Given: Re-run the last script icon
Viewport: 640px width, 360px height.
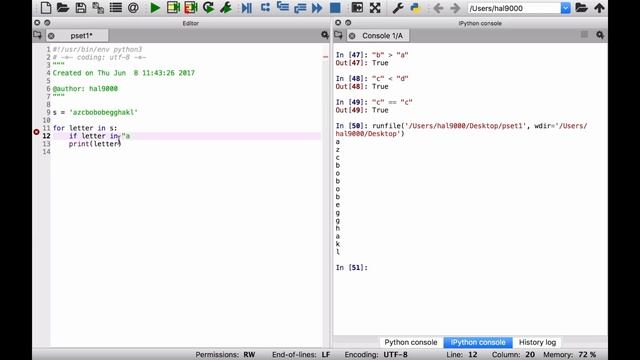Looking at the screenshot, I should (208, 8).
